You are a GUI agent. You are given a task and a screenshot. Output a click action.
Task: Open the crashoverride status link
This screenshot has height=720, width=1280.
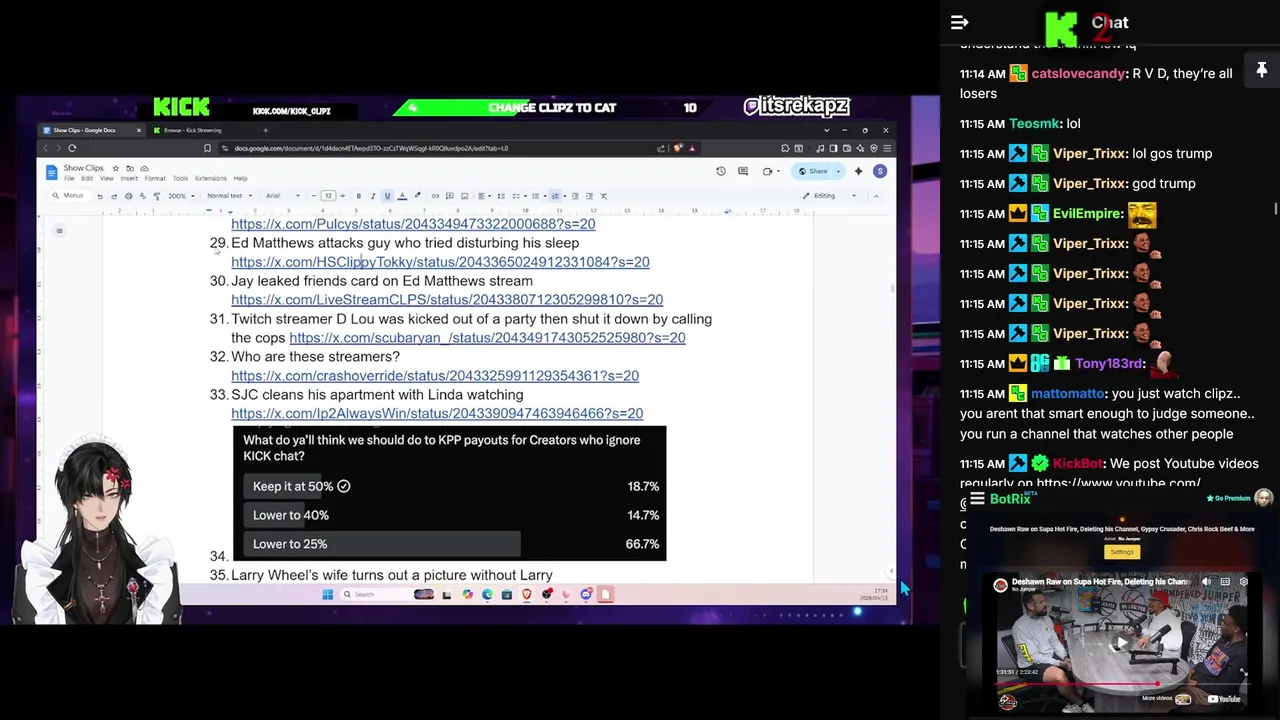(x=435, y=376)
